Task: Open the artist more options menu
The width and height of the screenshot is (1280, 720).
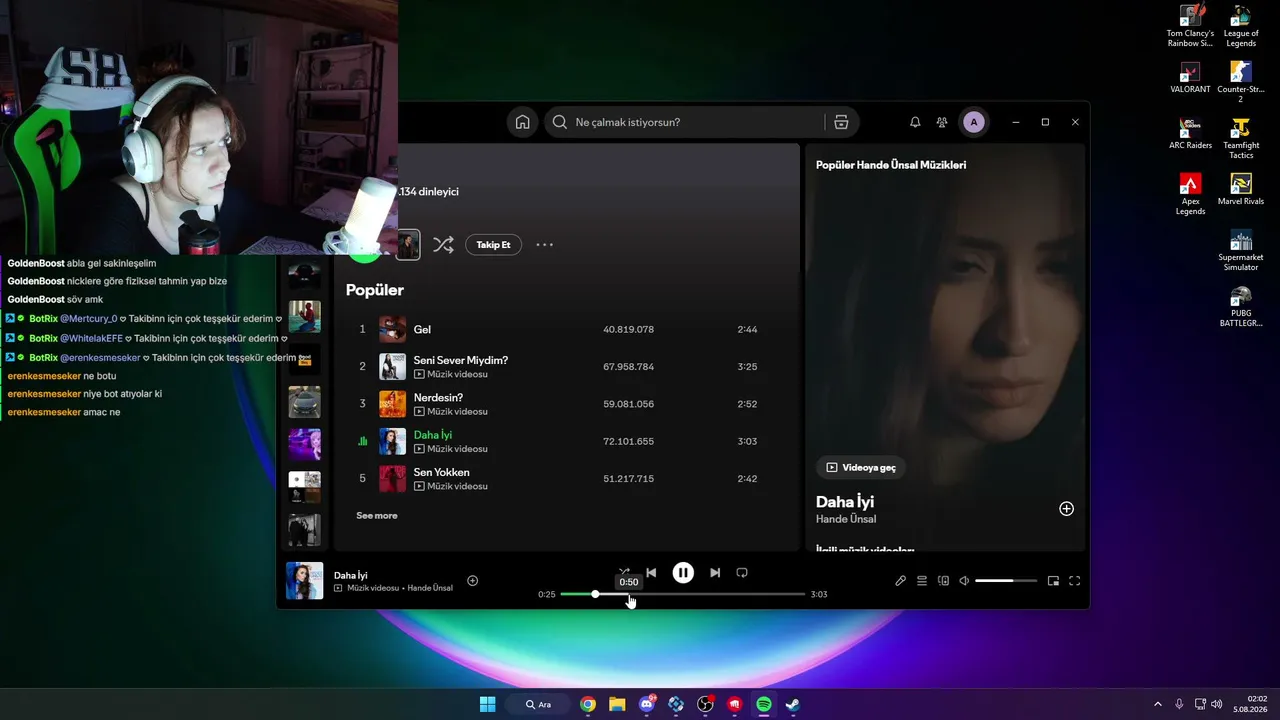Action: [544, 245]
